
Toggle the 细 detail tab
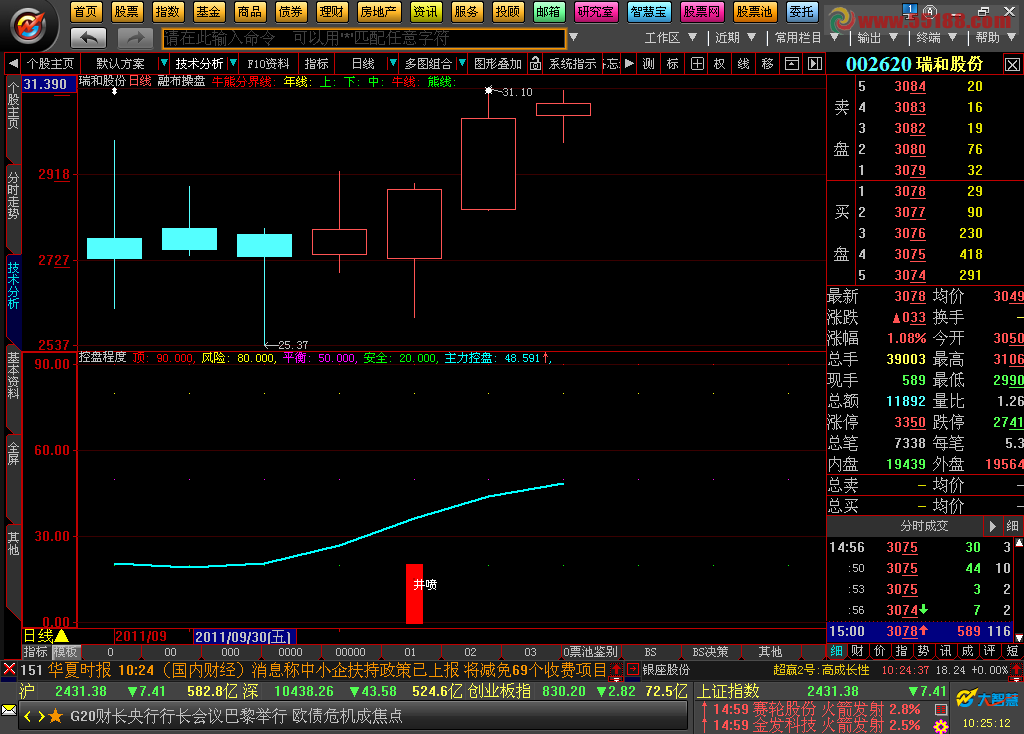click(x=836, y=651)
